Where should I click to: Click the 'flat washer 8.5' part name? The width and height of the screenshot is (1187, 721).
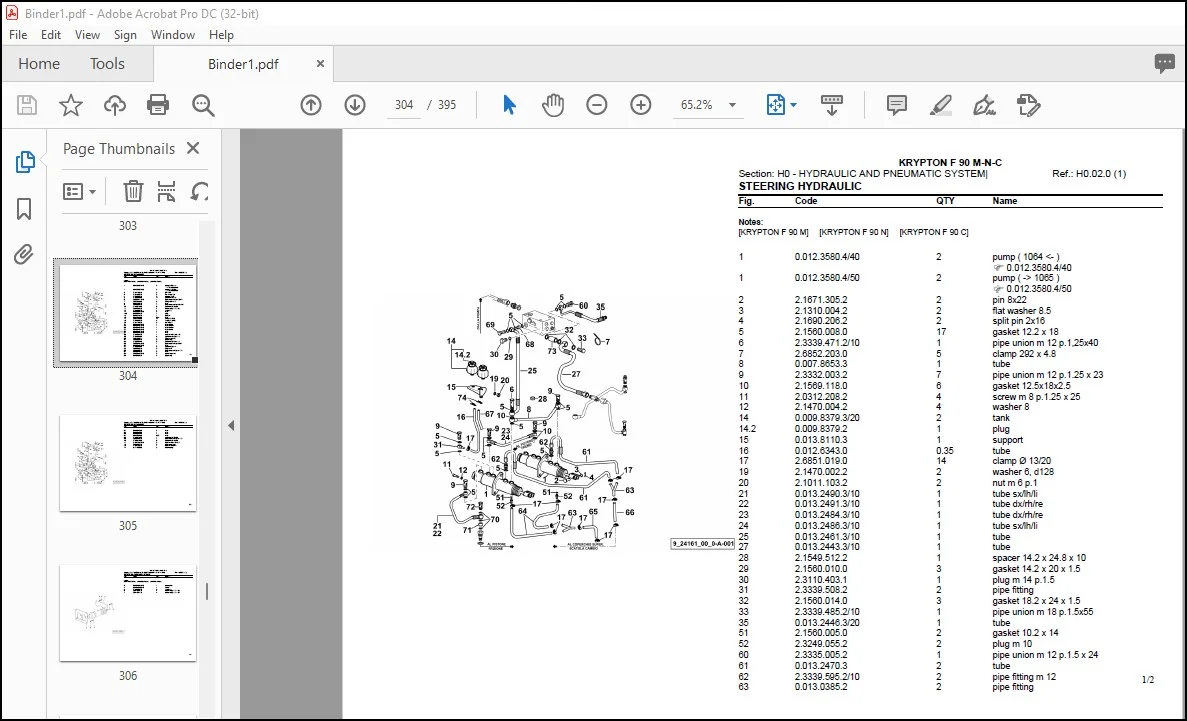[1021, 311]
